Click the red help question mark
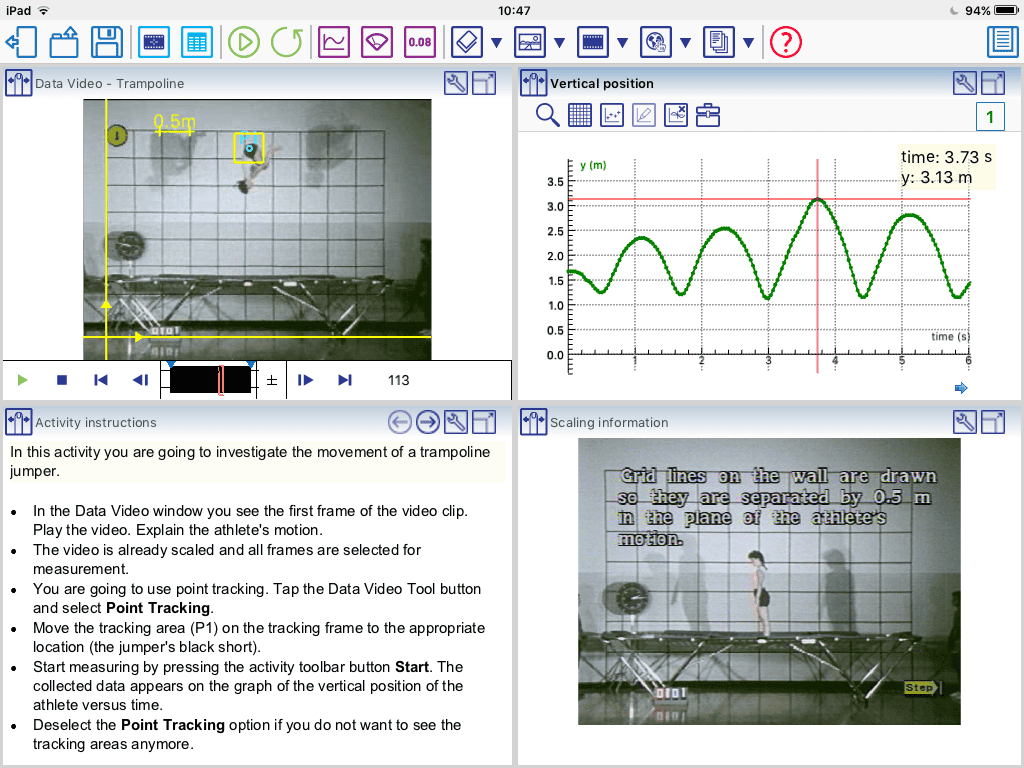Image resolution: width=1024 pixels, height=768 pixels. click(787, 42)
